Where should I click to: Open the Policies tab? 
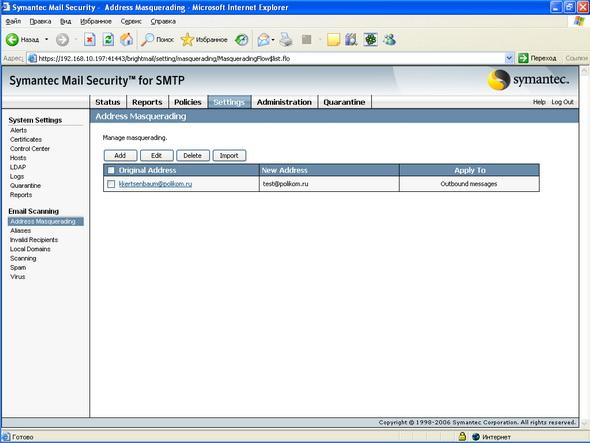point(187,102)
